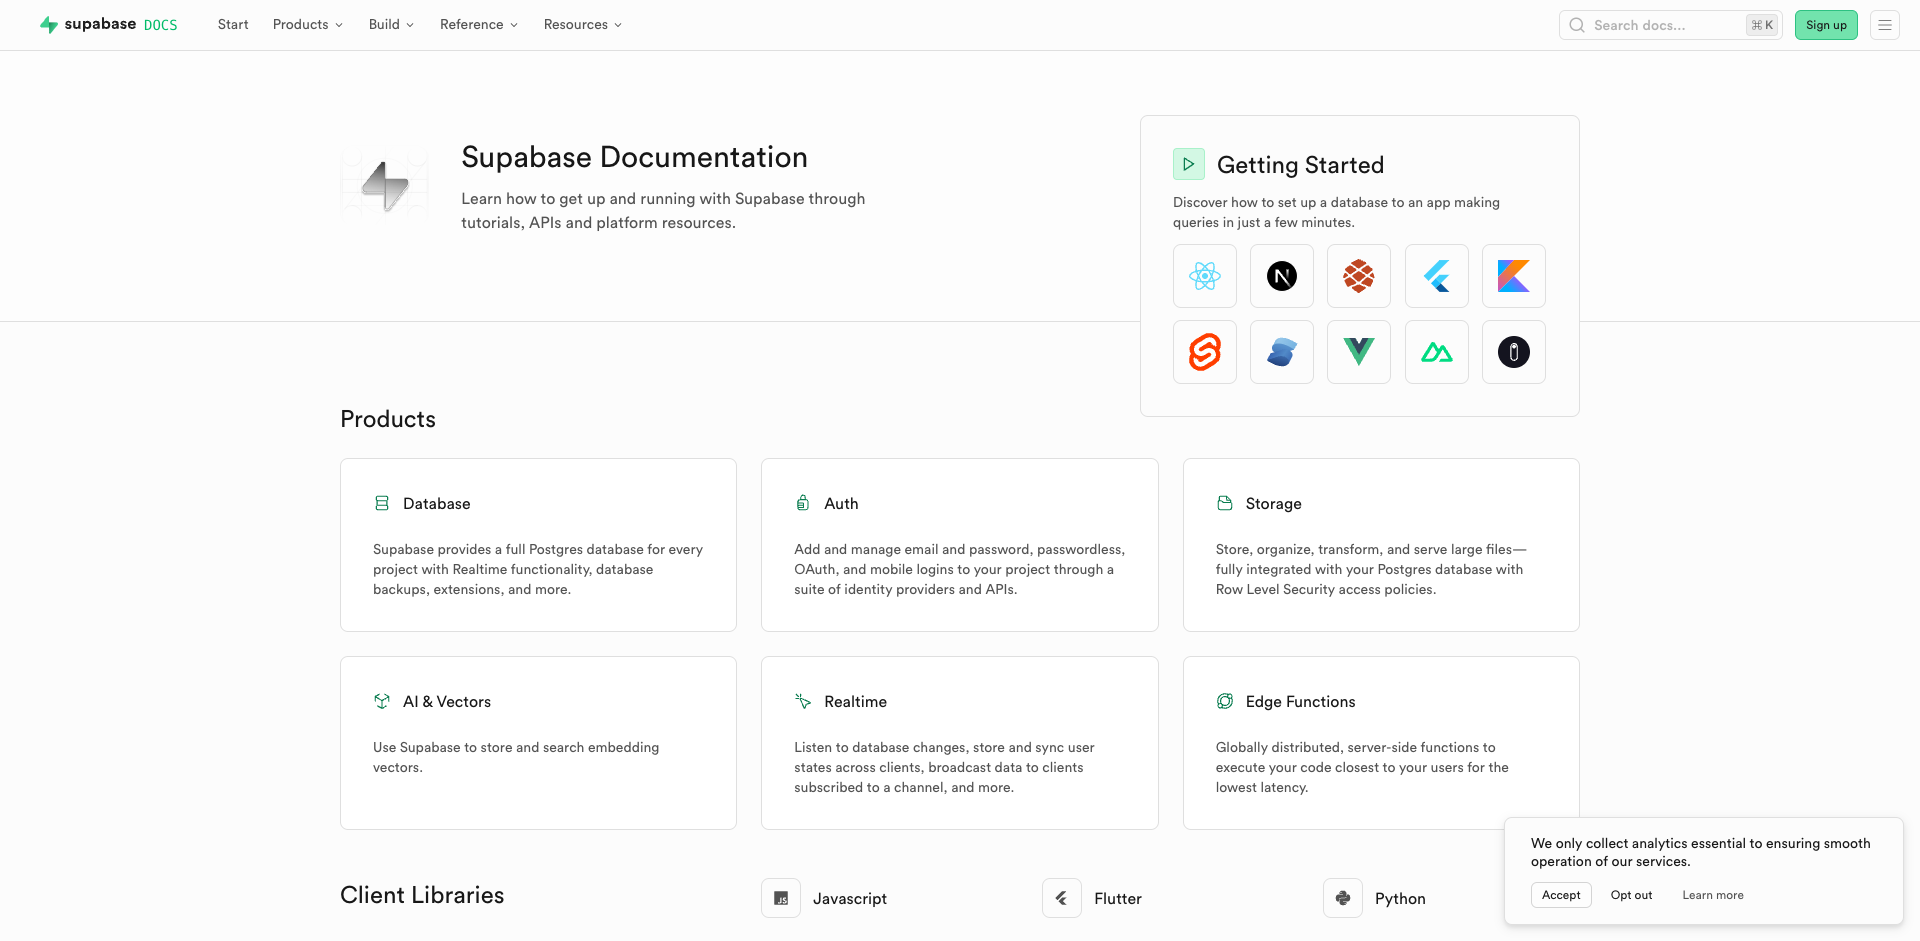
Task: Click the DOCS label next to supabase
Action: click(x=160, y=25)
